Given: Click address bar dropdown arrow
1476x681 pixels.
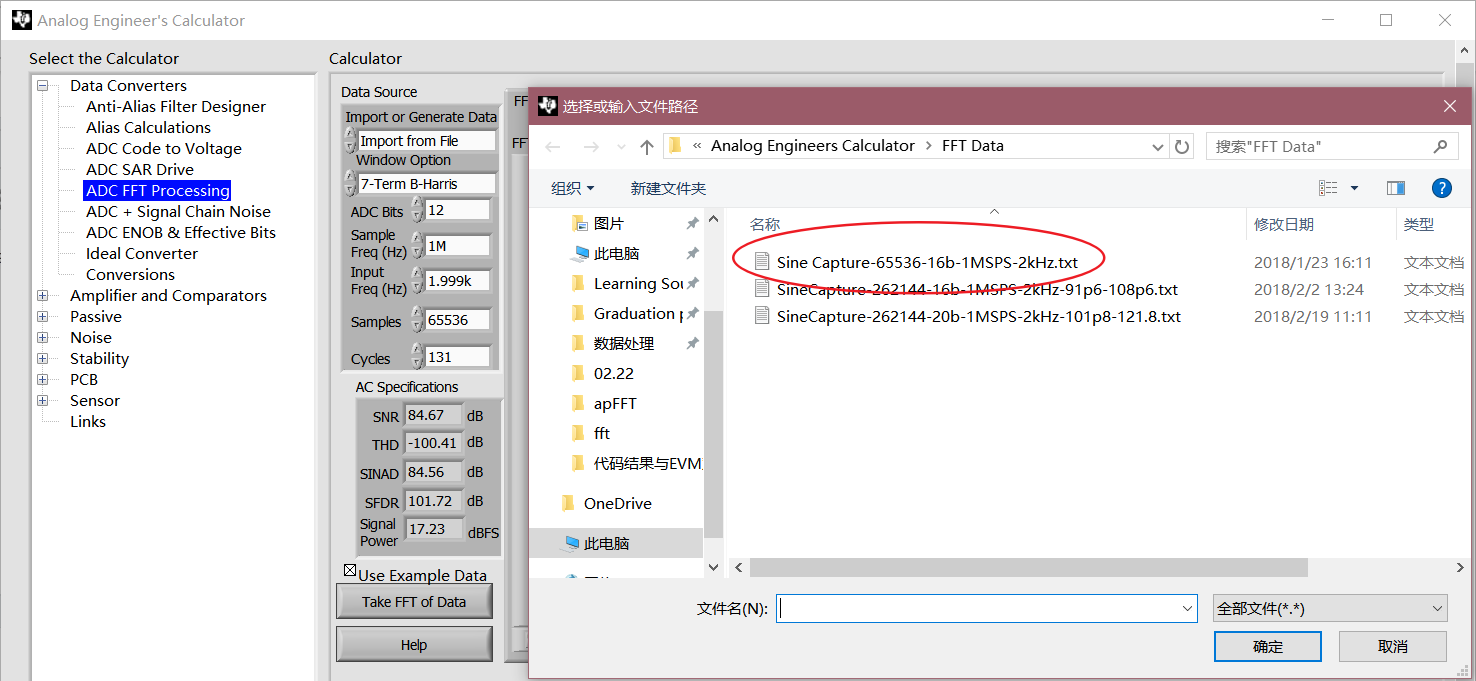Looking at the screenshot, I should pos(1158,147).
